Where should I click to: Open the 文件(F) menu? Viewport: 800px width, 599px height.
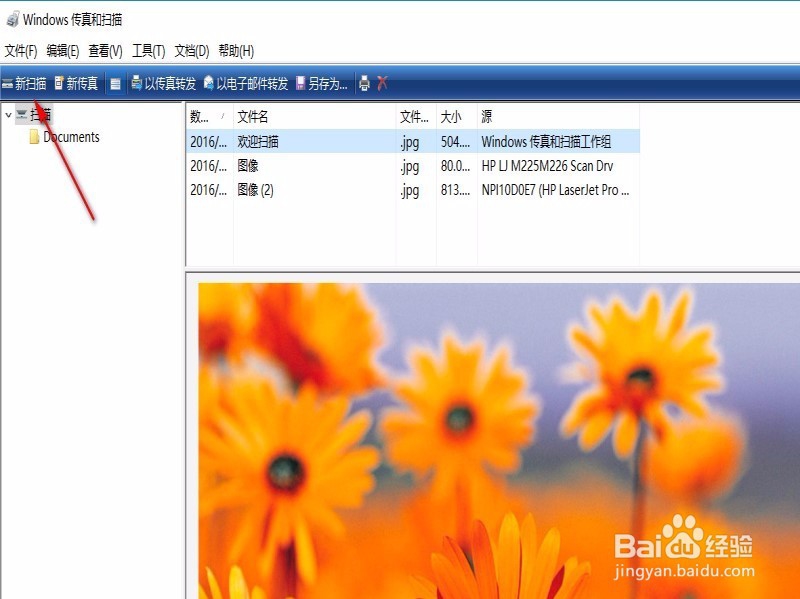coord(21,51)
